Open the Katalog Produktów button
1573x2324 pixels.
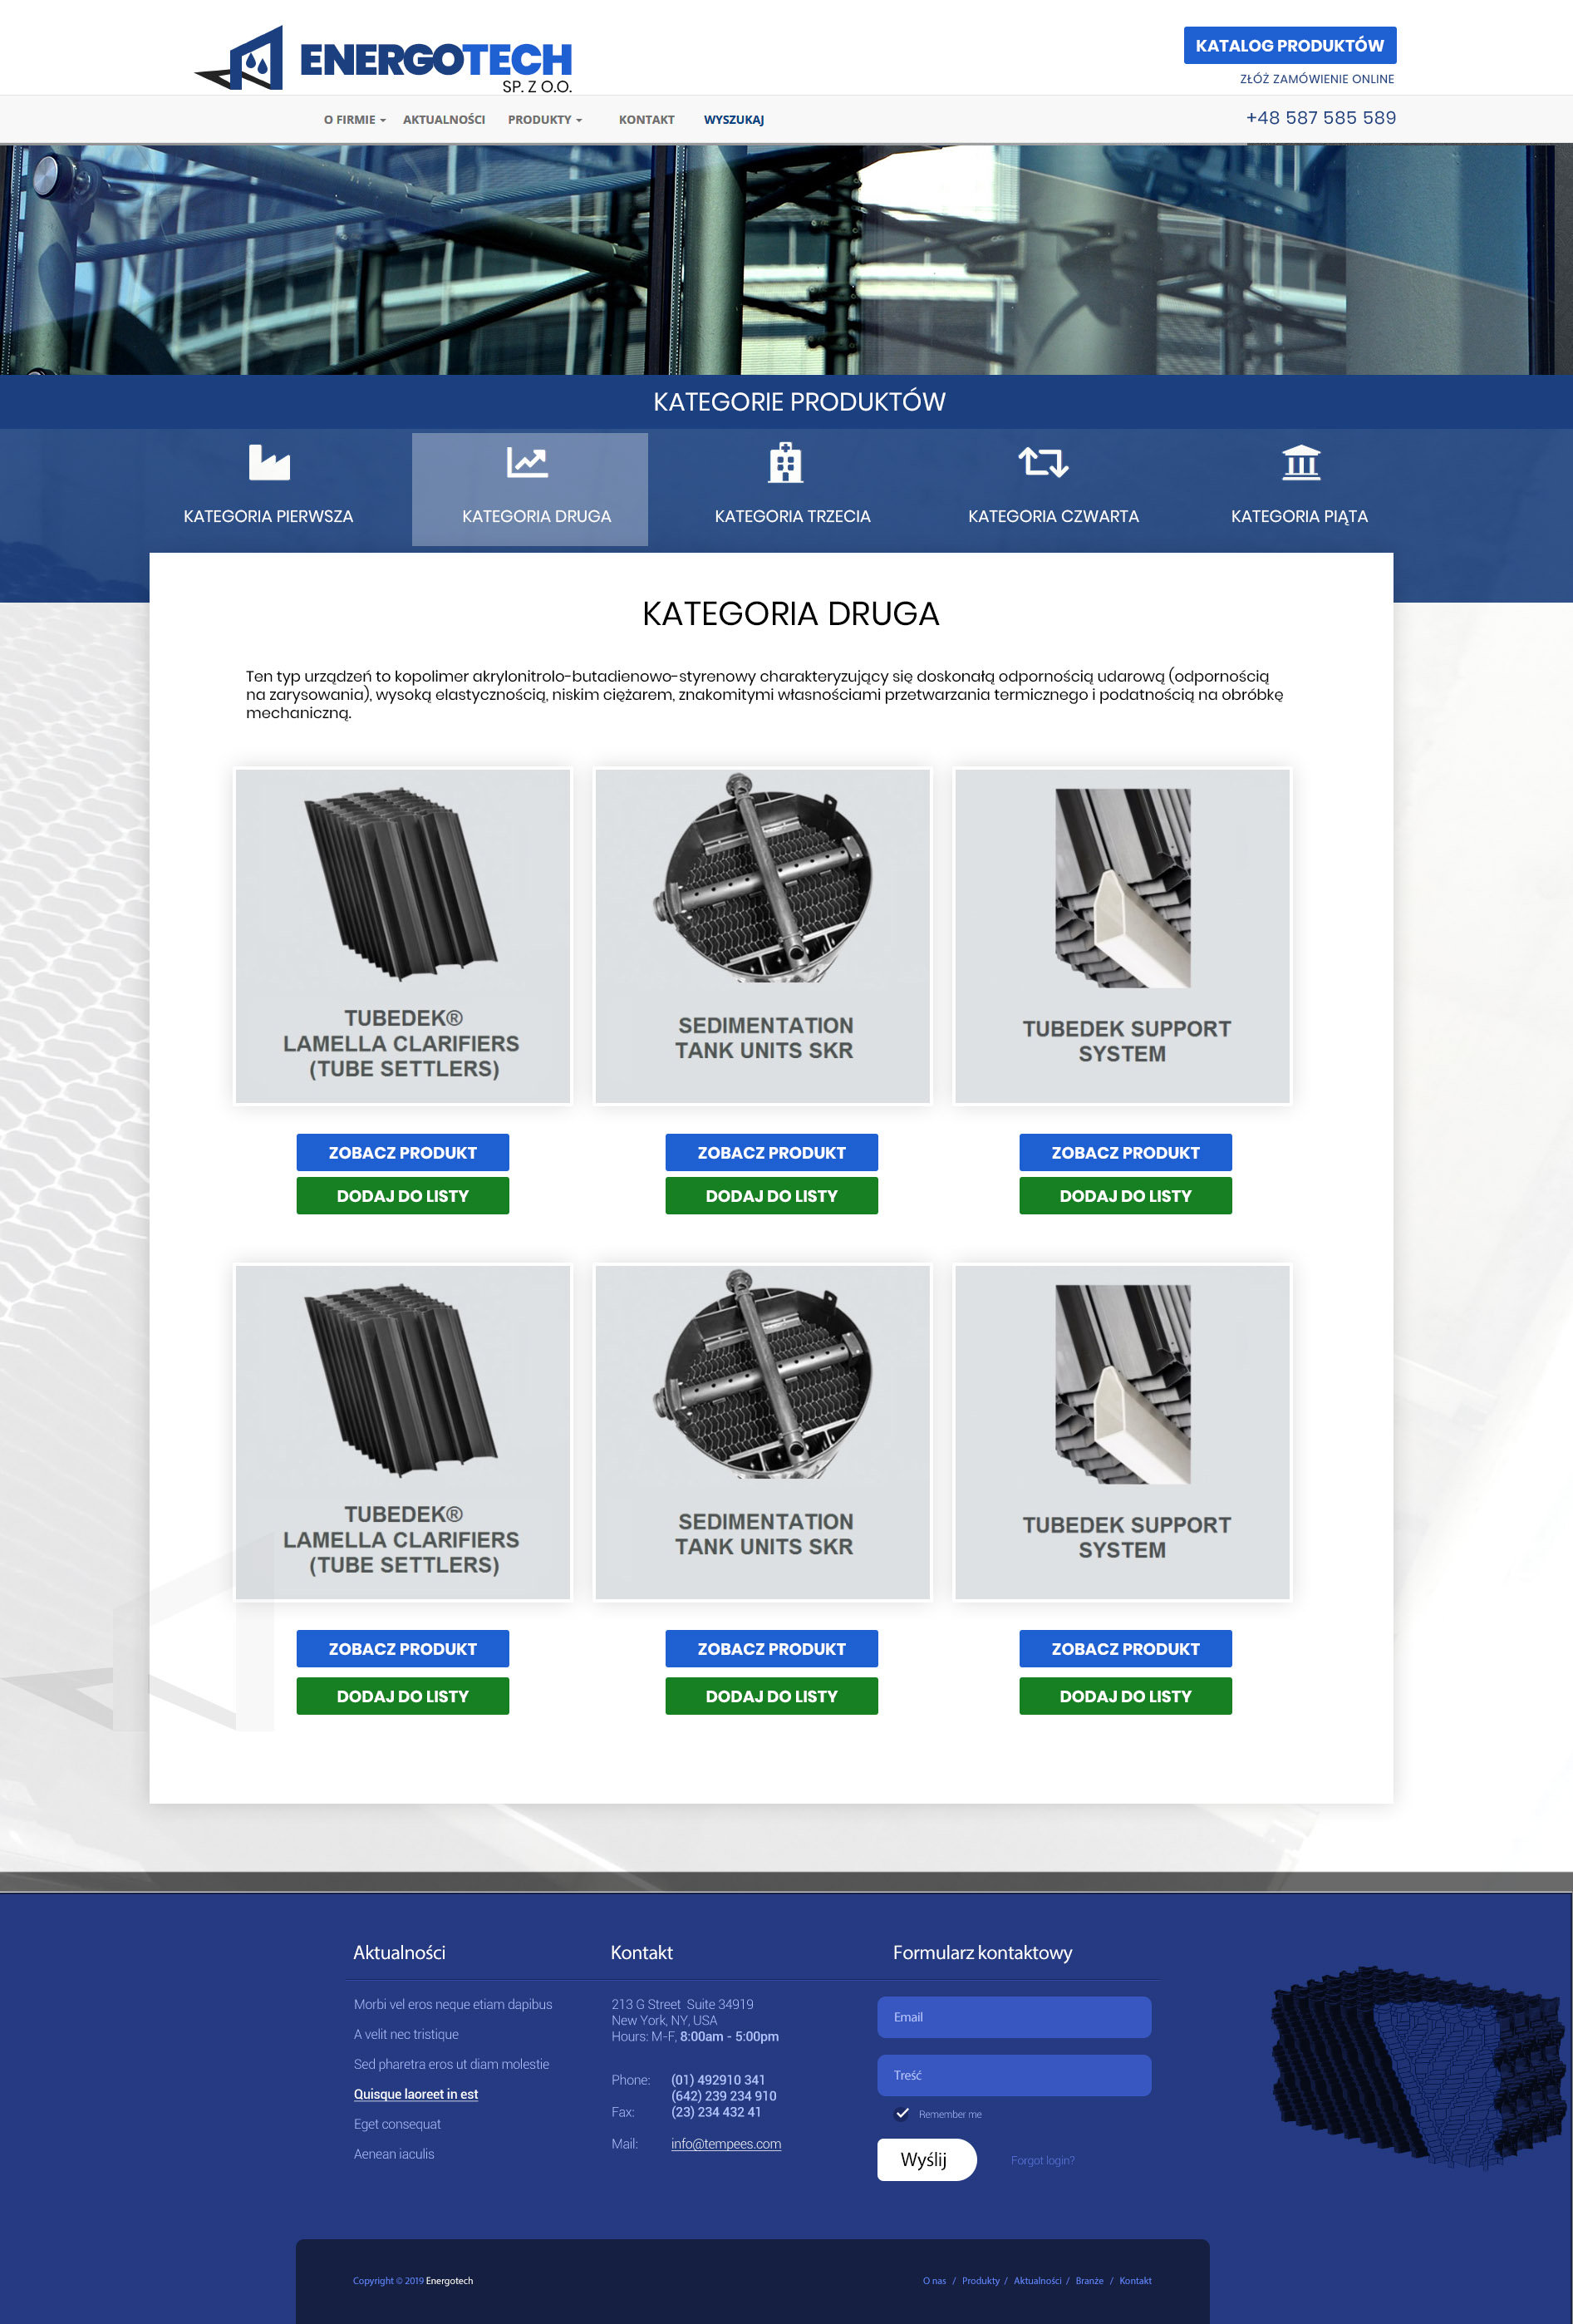(x=1289, y=45)
